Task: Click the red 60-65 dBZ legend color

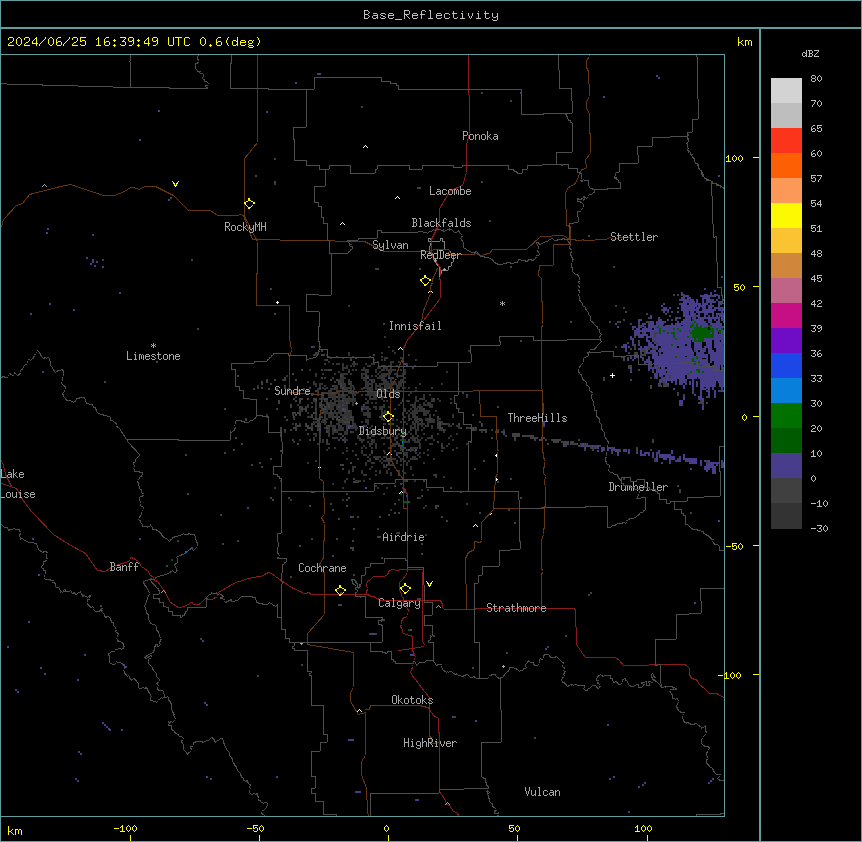Action: (x=786, y=141)
